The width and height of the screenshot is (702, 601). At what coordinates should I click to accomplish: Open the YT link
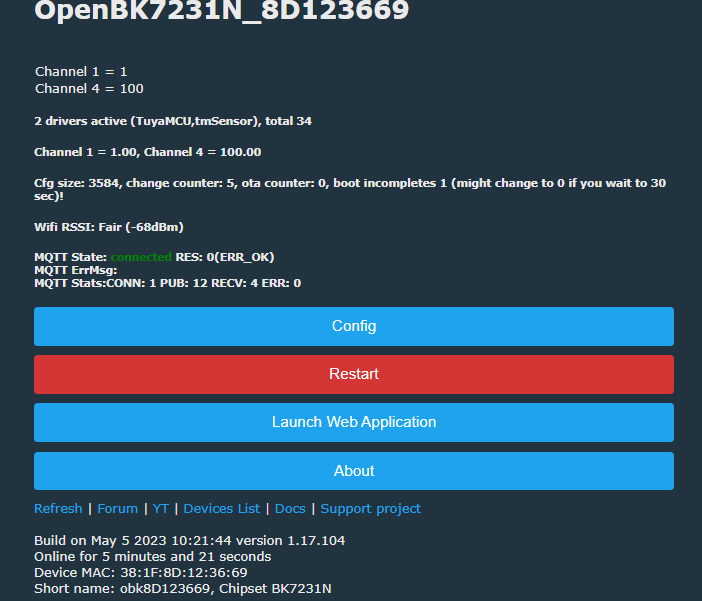[161, 509]
